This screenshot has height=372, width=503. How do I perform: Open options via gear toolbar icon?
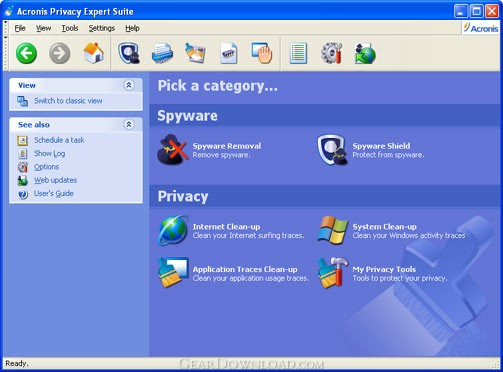(x=331, y=53)
